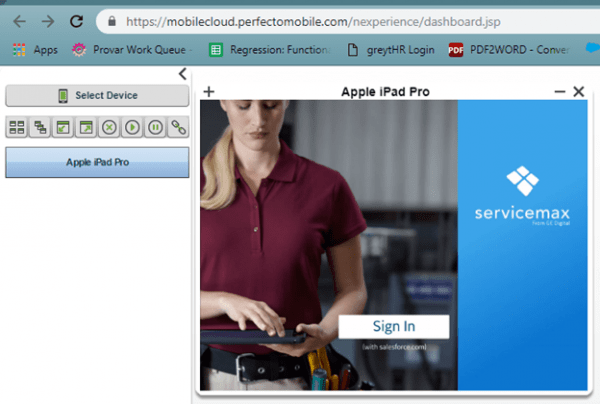Click the minimize-all windows icon with down-left arrow

63,127
